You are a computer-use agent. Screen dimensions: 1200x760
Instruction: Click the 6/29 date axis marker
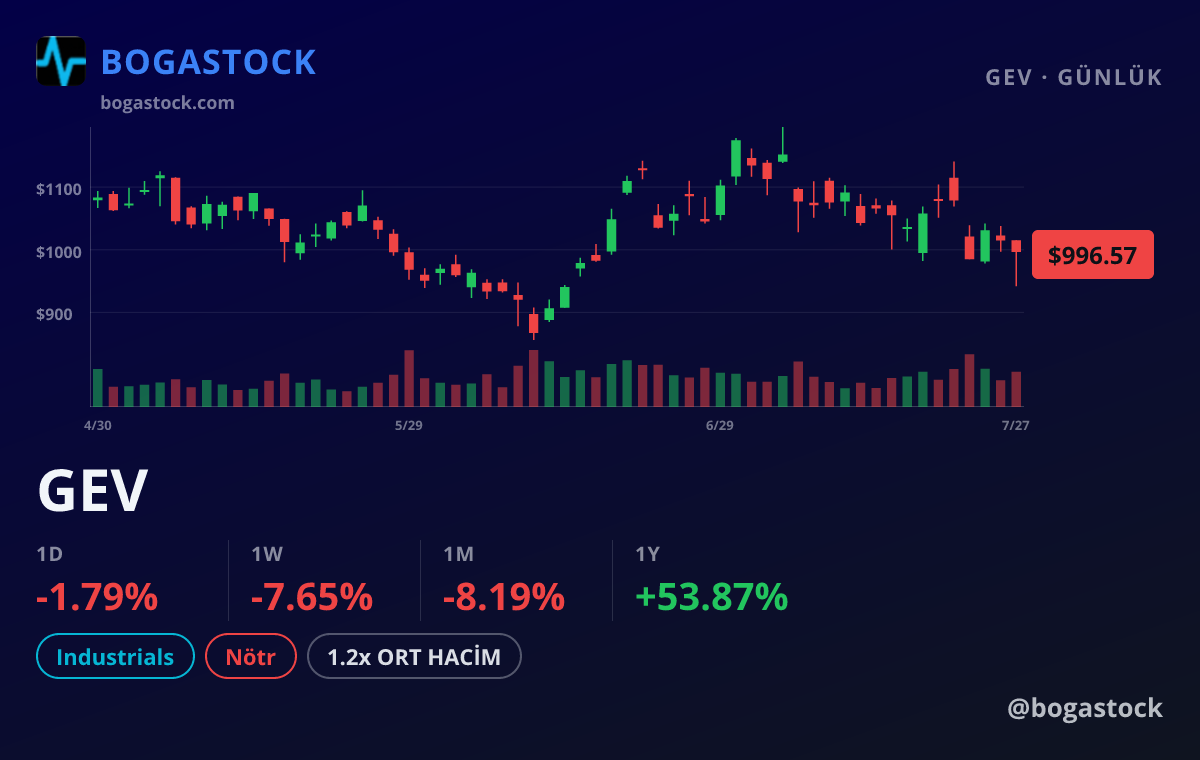tap(720, 425)
